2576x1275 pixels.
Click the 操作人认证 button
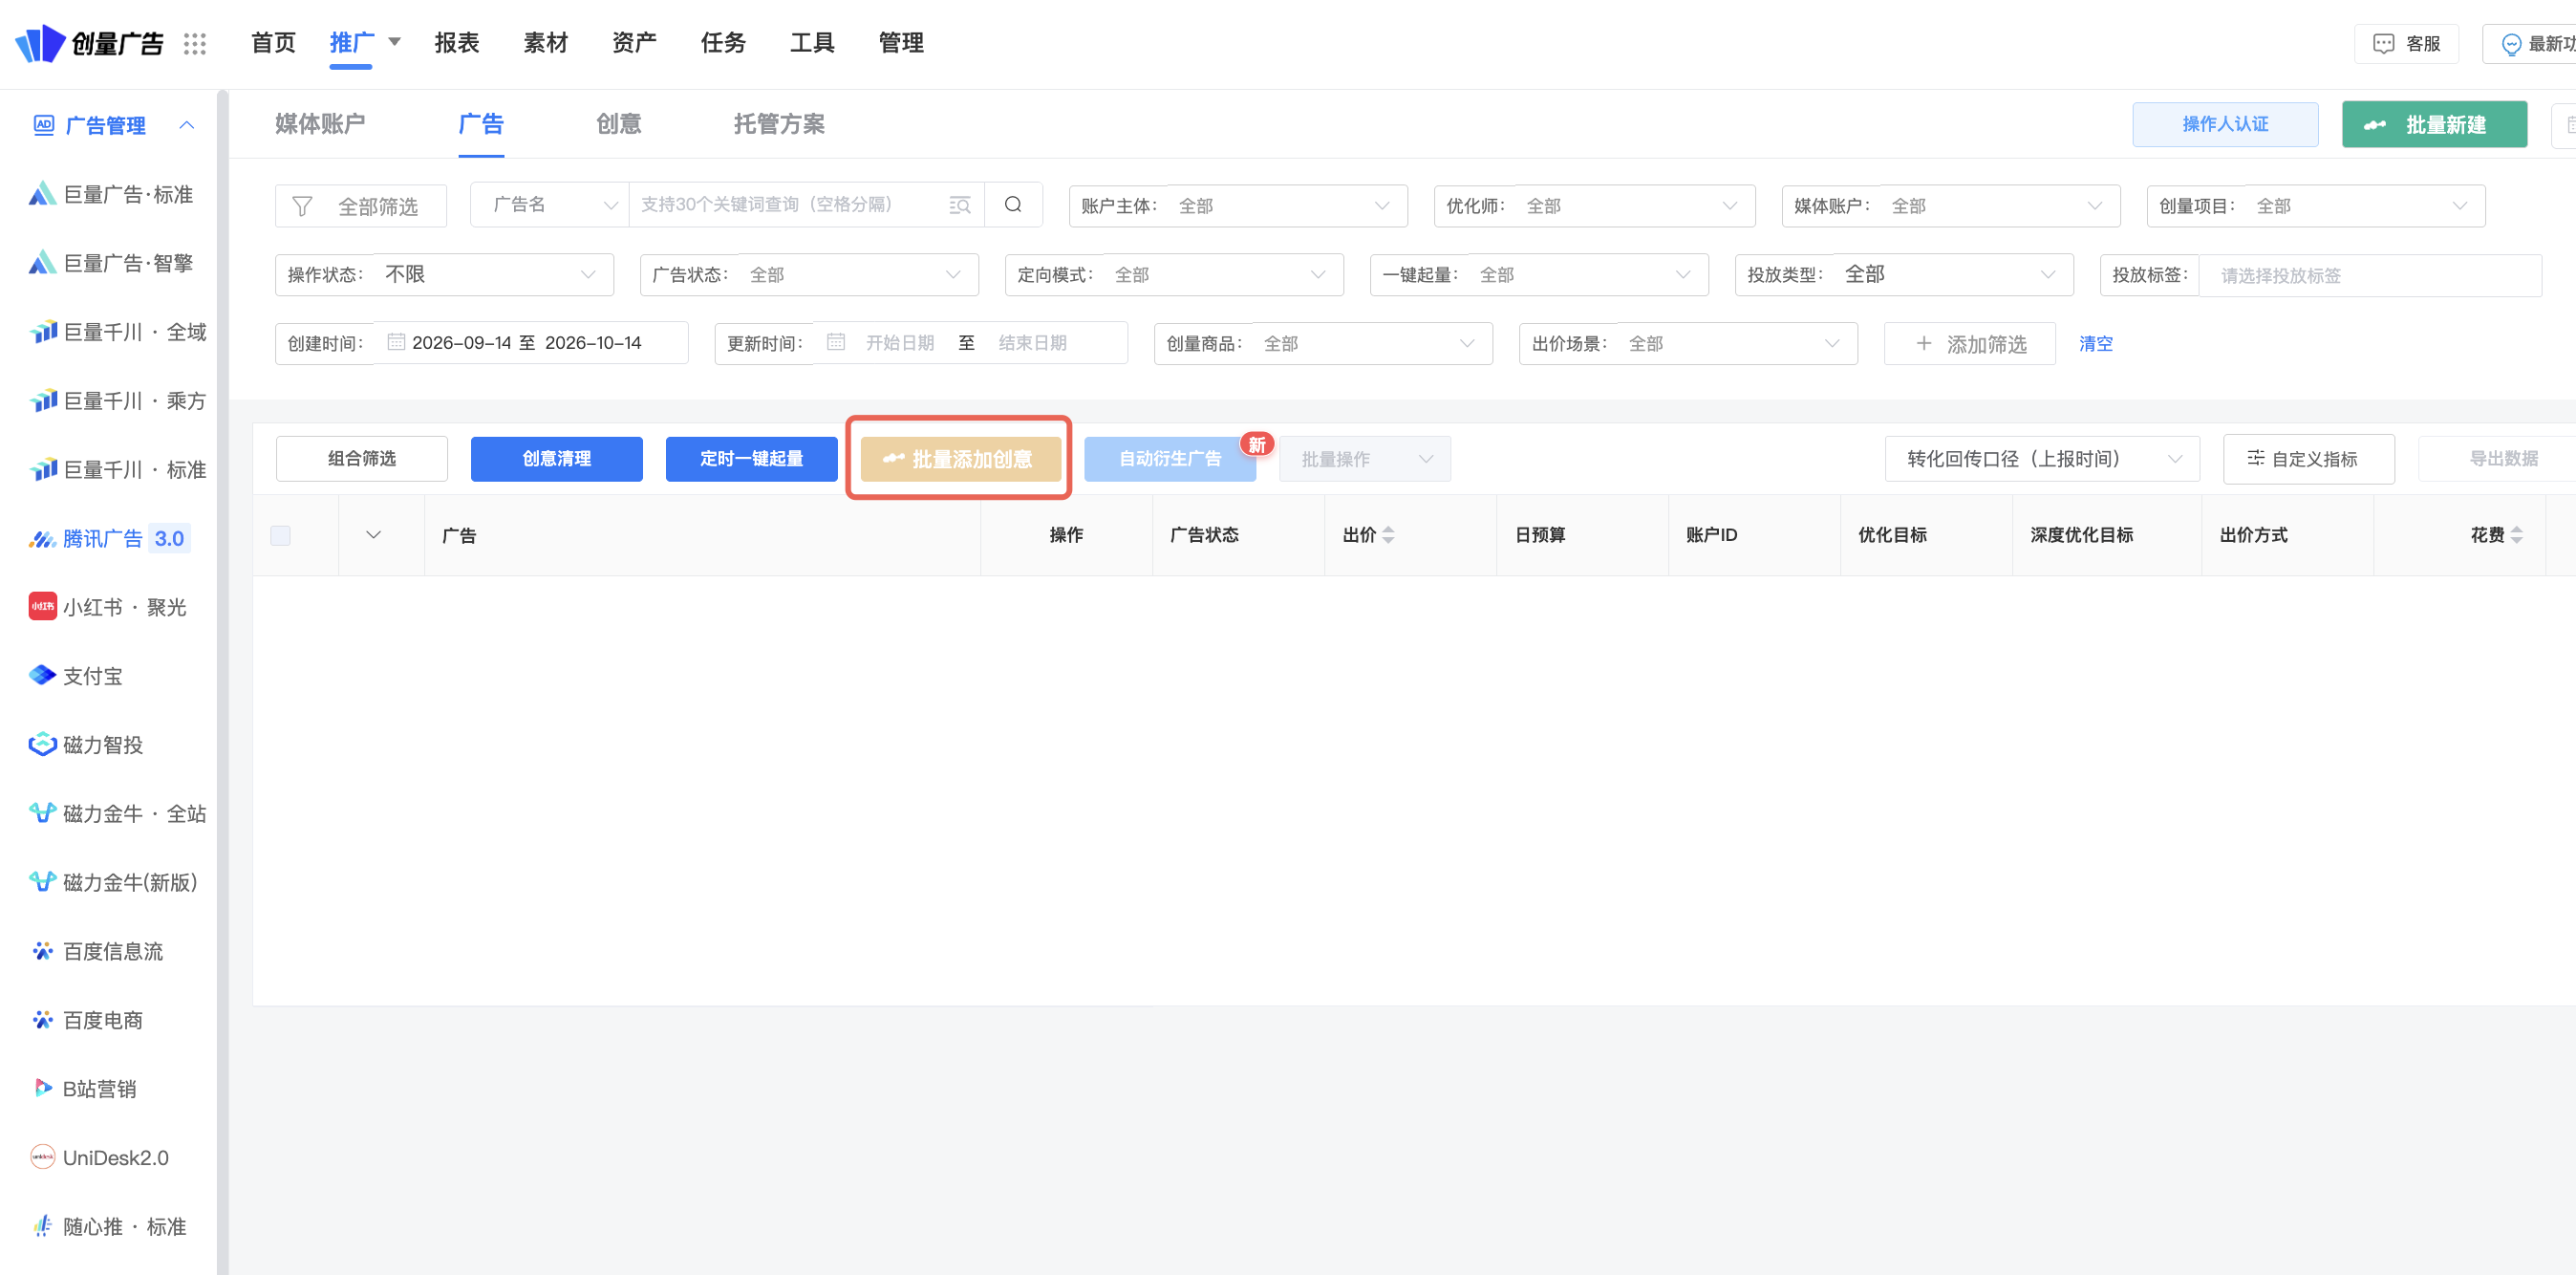coord(2225,124)
